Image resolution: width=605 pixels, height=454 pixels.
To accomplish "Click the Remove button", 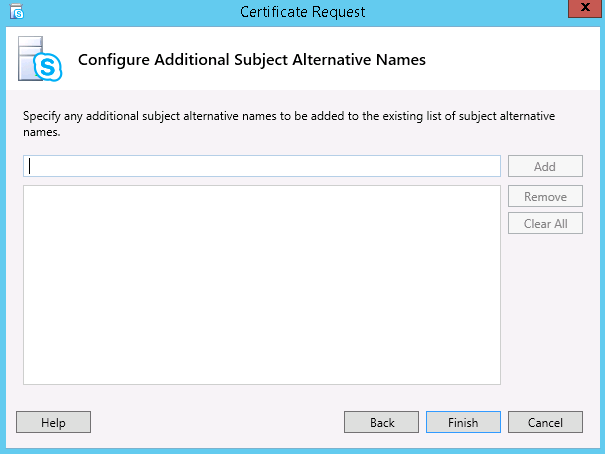I will point(545,196).
